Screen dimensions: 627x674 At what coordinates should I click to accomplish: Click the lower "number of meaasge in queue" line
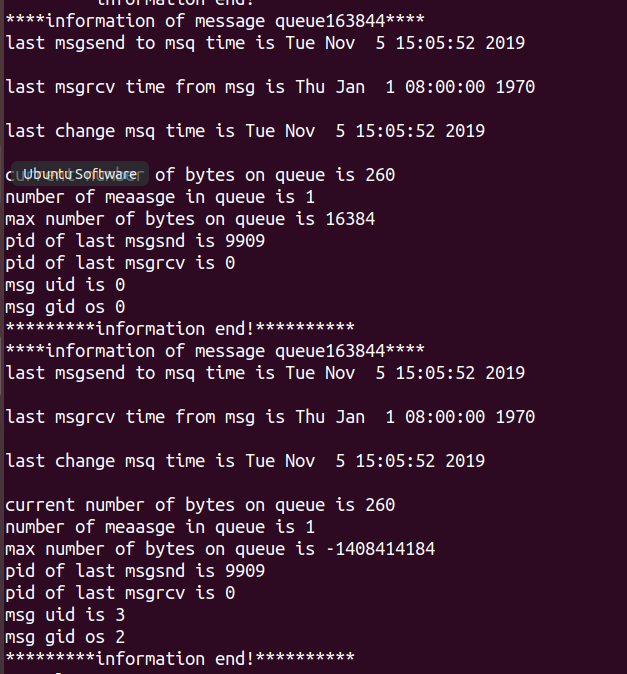click(x=160, y=527)
